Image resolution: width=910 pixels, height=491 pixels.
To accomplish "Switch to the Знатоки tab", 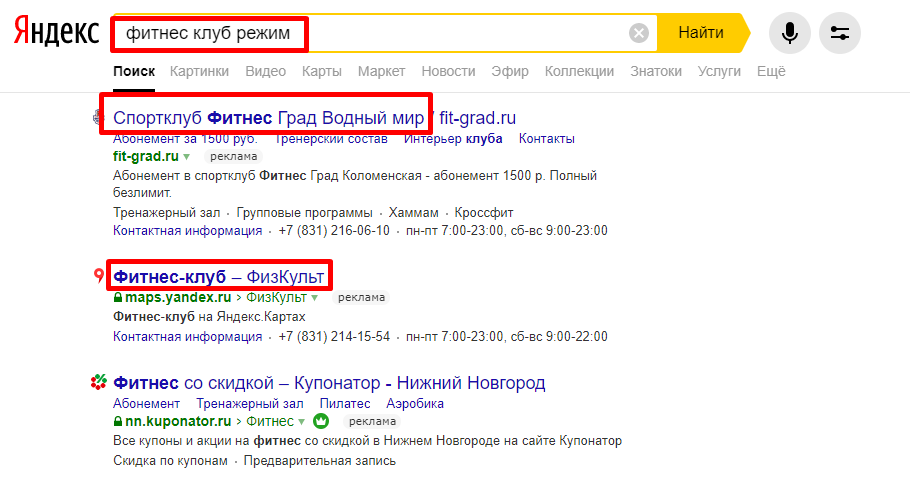I will tap(656, 71).
